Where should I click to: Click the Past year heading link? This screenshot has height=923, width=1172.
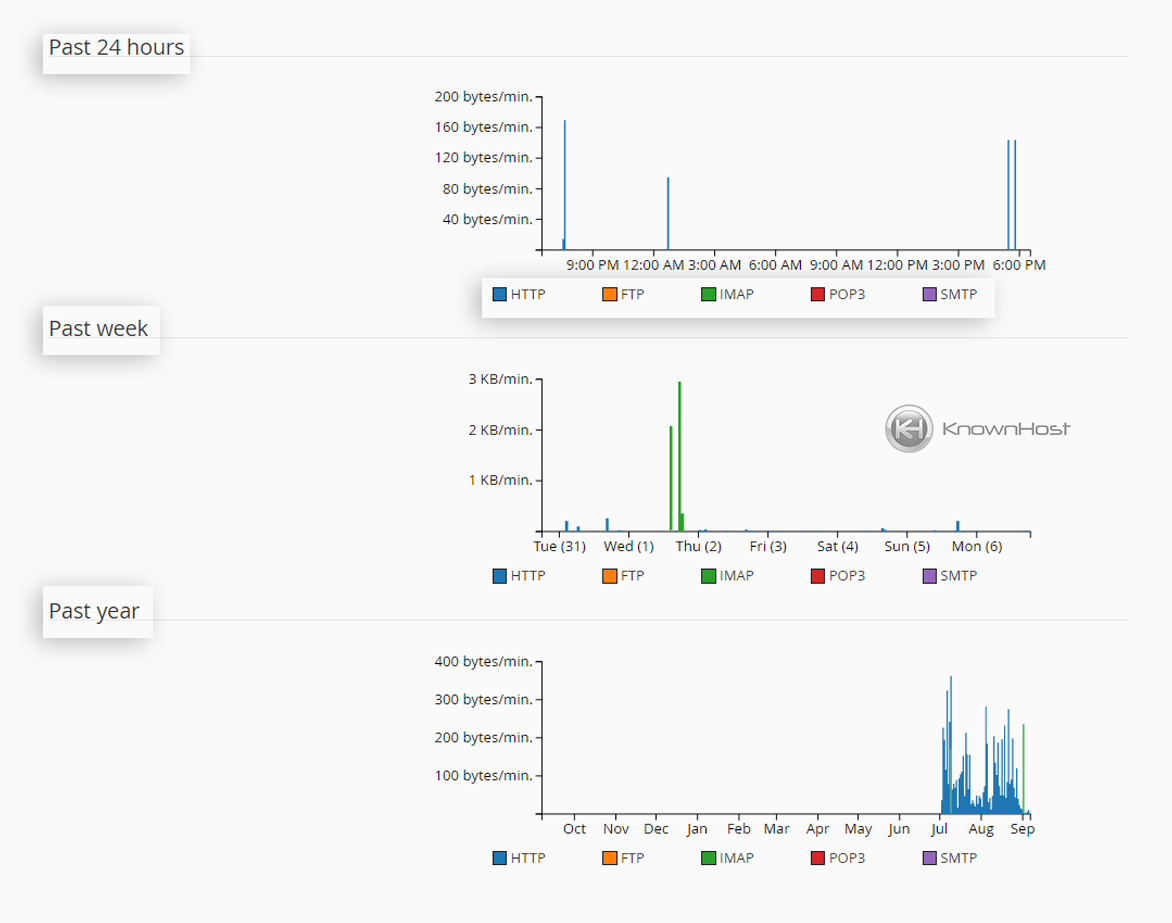(97, 611)
